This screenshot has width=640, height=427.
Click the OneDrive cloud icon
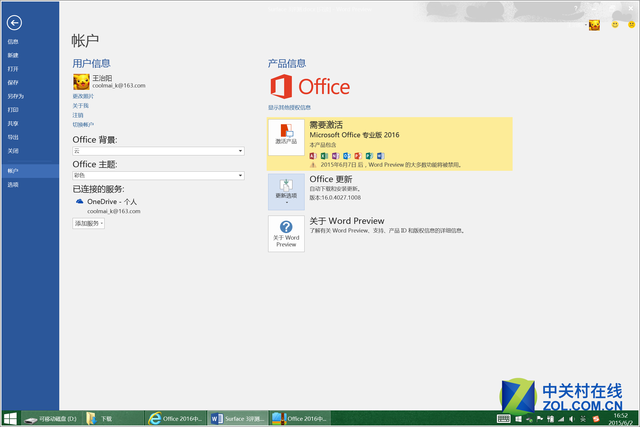(80, 201)
